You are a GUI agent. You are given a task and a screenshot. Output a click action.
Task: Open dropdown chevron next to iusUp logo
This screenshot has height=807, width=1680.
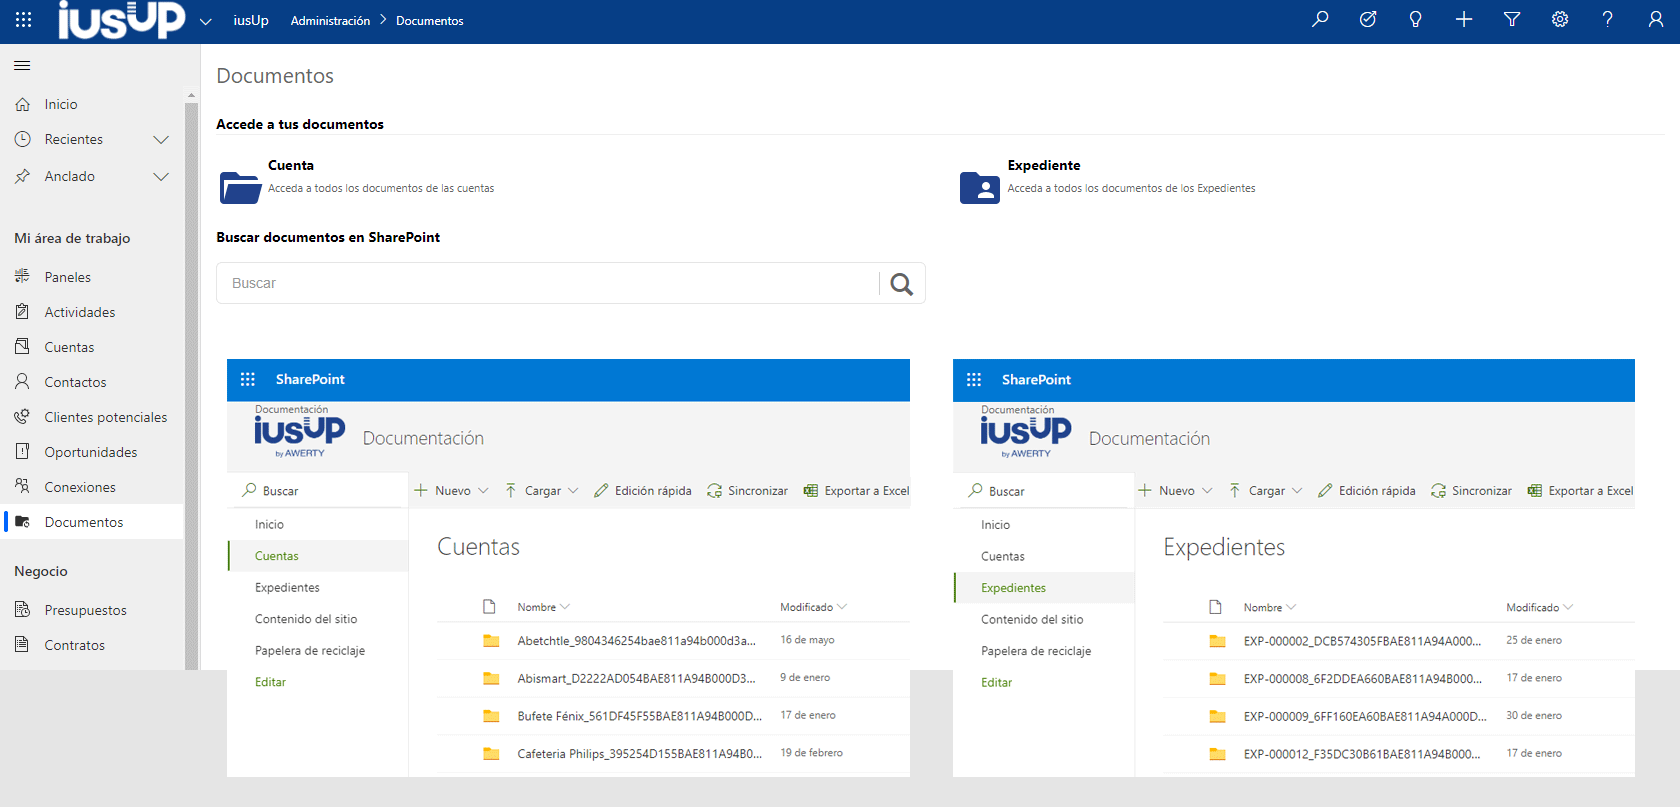pos(206,21)
